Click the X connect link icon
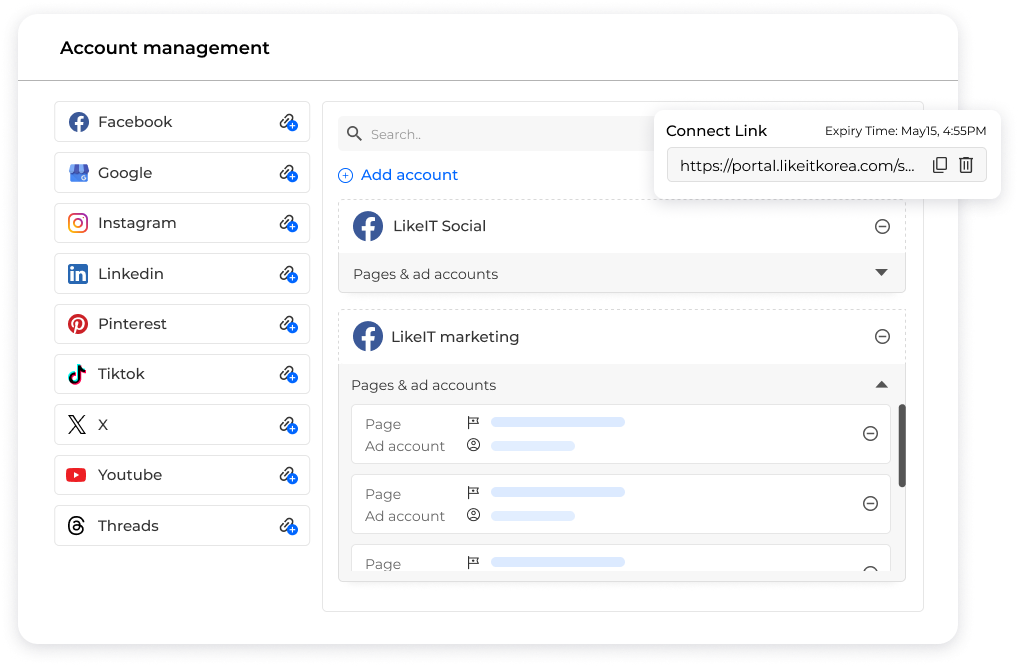The image size is (1019, 666). pos(289,425)
